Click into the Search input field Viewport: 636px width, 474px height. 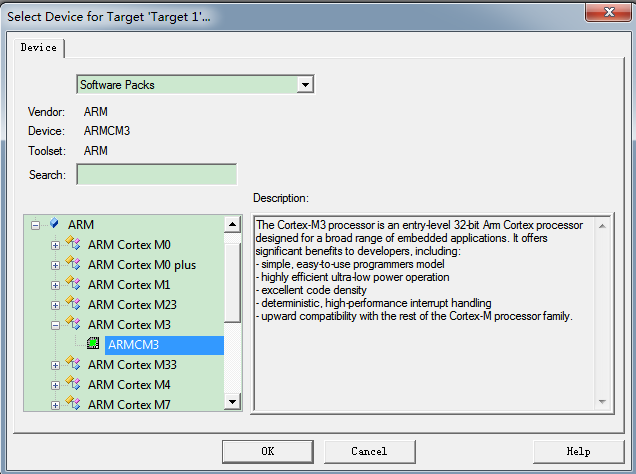(156, 175)
